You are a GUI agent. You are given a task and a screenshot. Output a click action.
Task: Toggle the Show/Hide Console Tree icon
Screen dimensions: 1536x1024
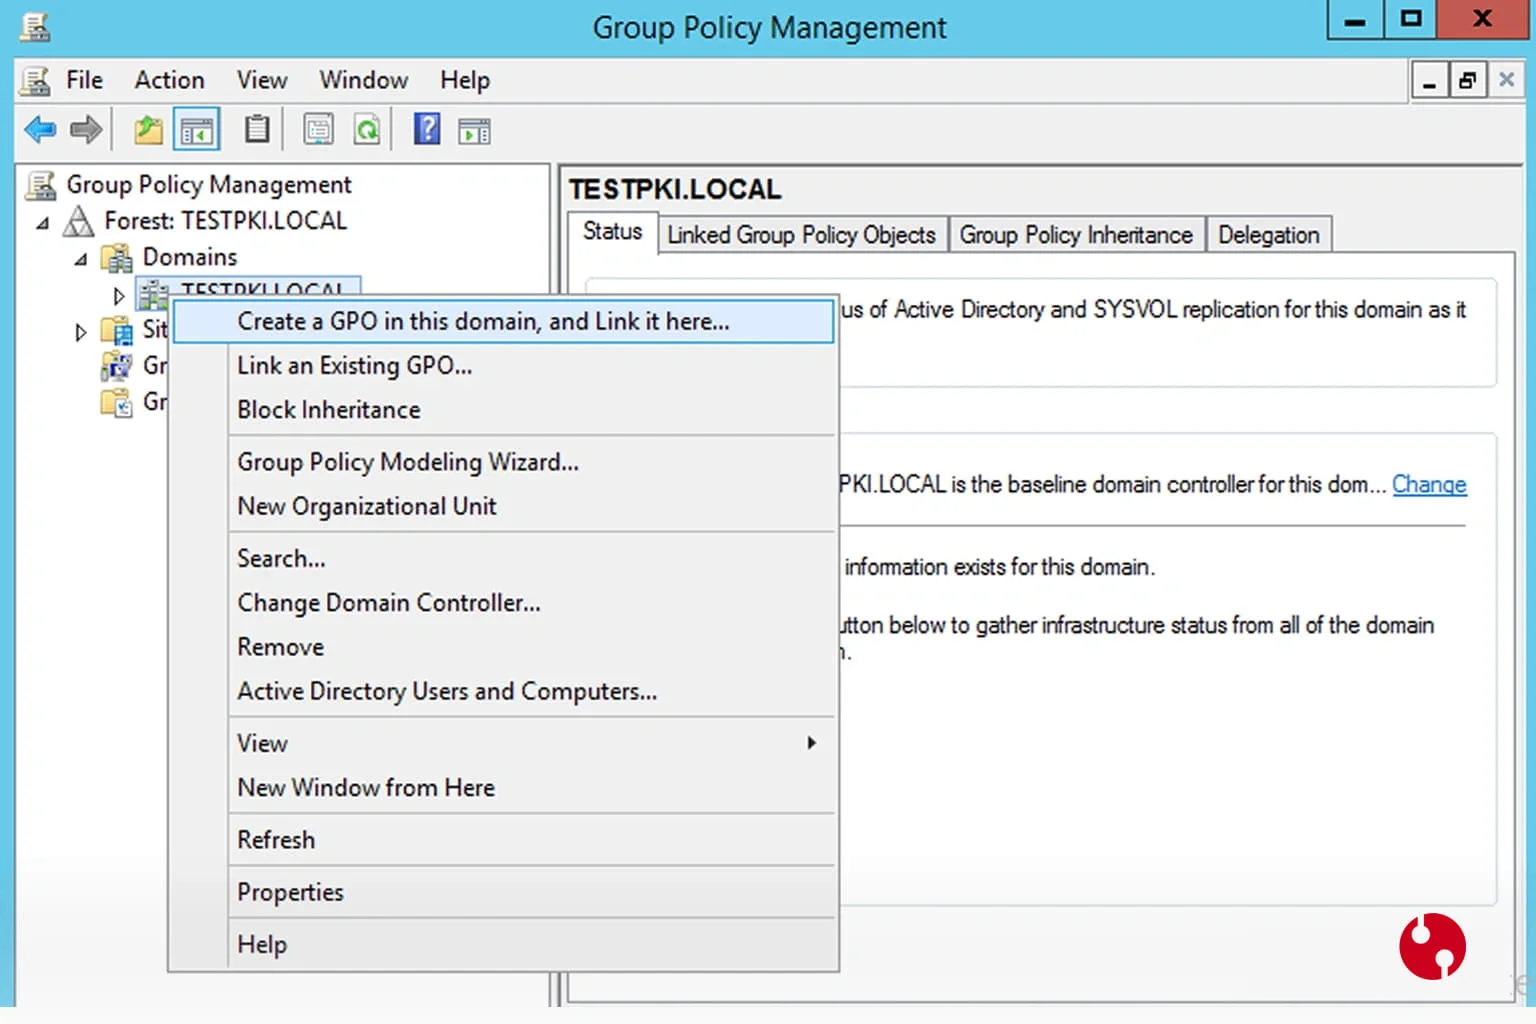197,130
